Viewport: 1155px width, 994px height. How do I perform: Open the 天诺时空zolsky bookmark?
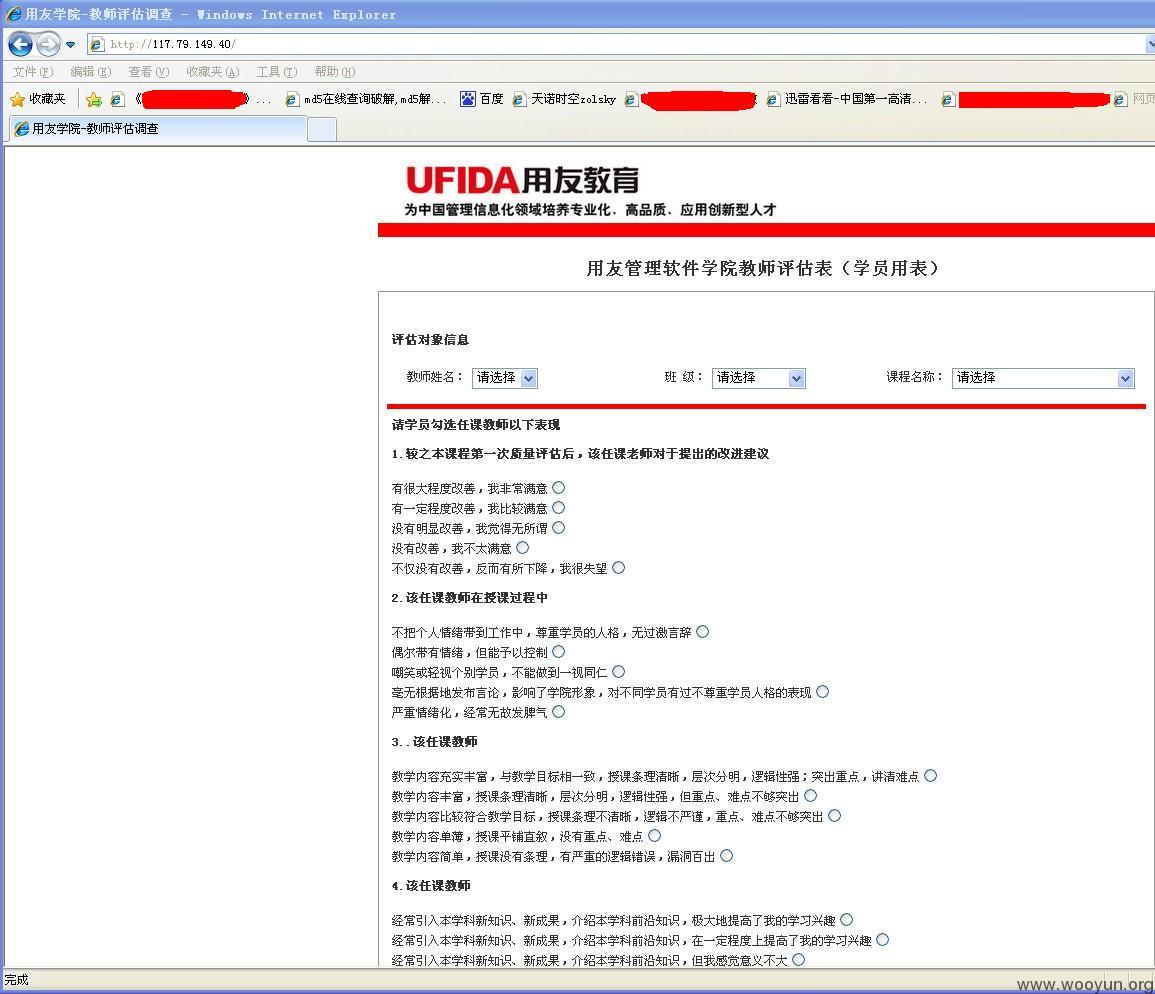point(564,99)
